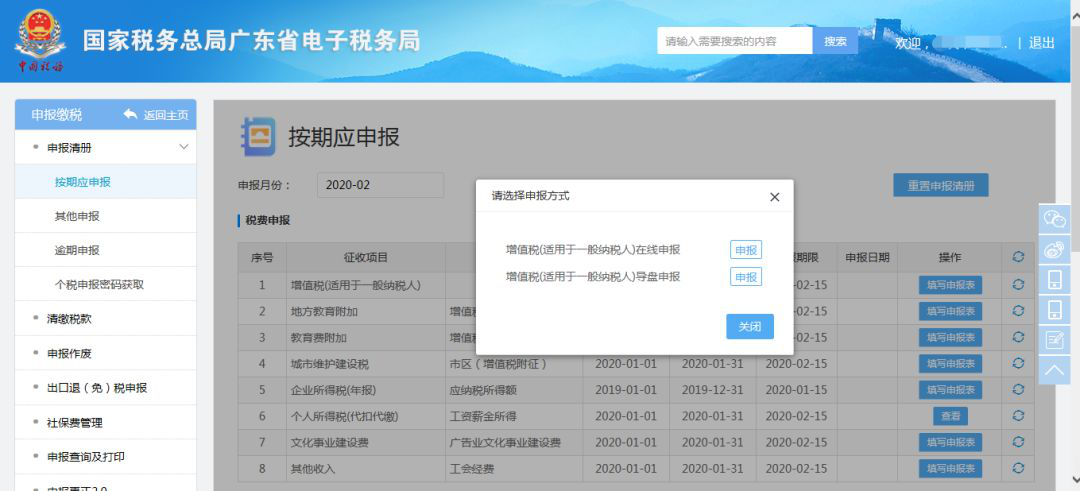Click 填写申报表 for 地方教育附加
The image size is (1080, 491).
951,311
